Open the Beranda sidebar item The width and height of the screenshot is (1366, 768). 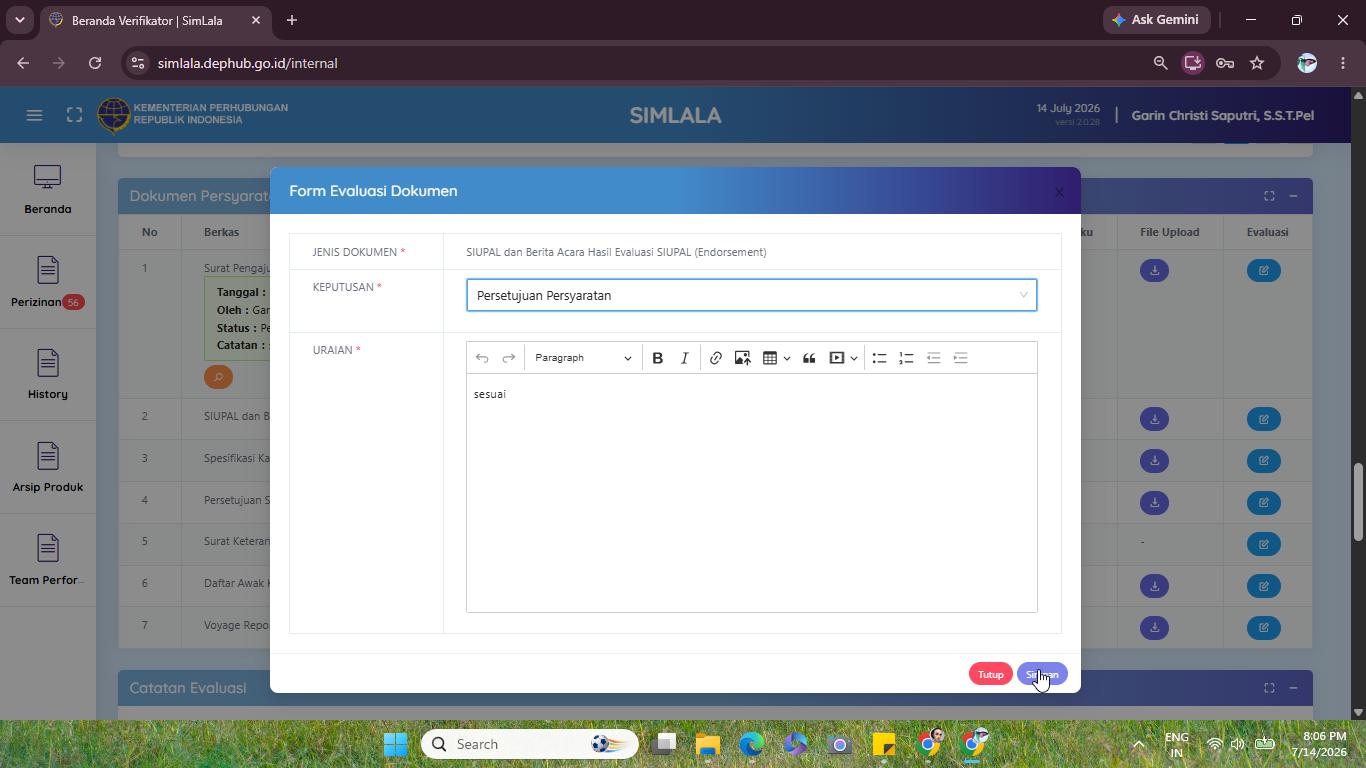tap(48, 190)
